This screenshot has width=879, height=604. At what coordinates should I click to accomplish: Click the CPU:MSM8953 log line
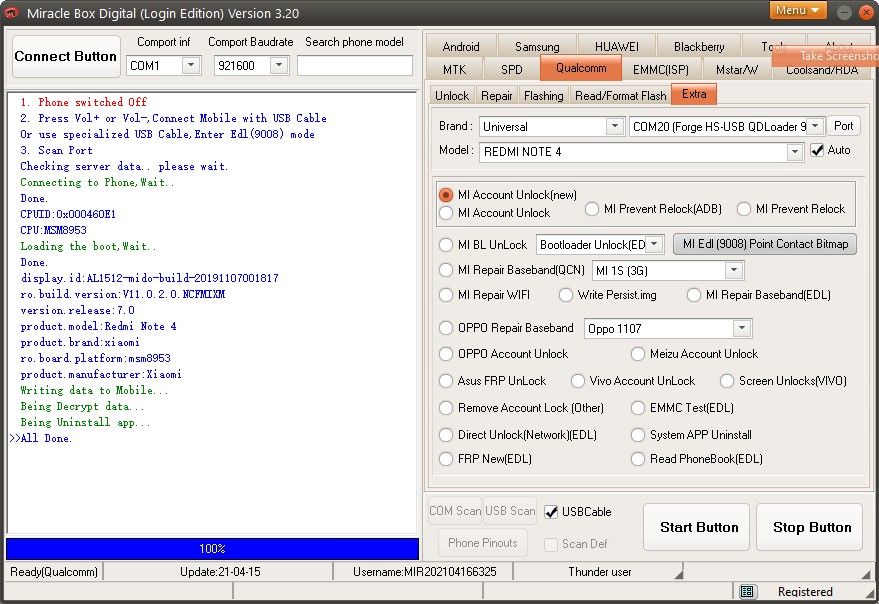click(53, 230)
